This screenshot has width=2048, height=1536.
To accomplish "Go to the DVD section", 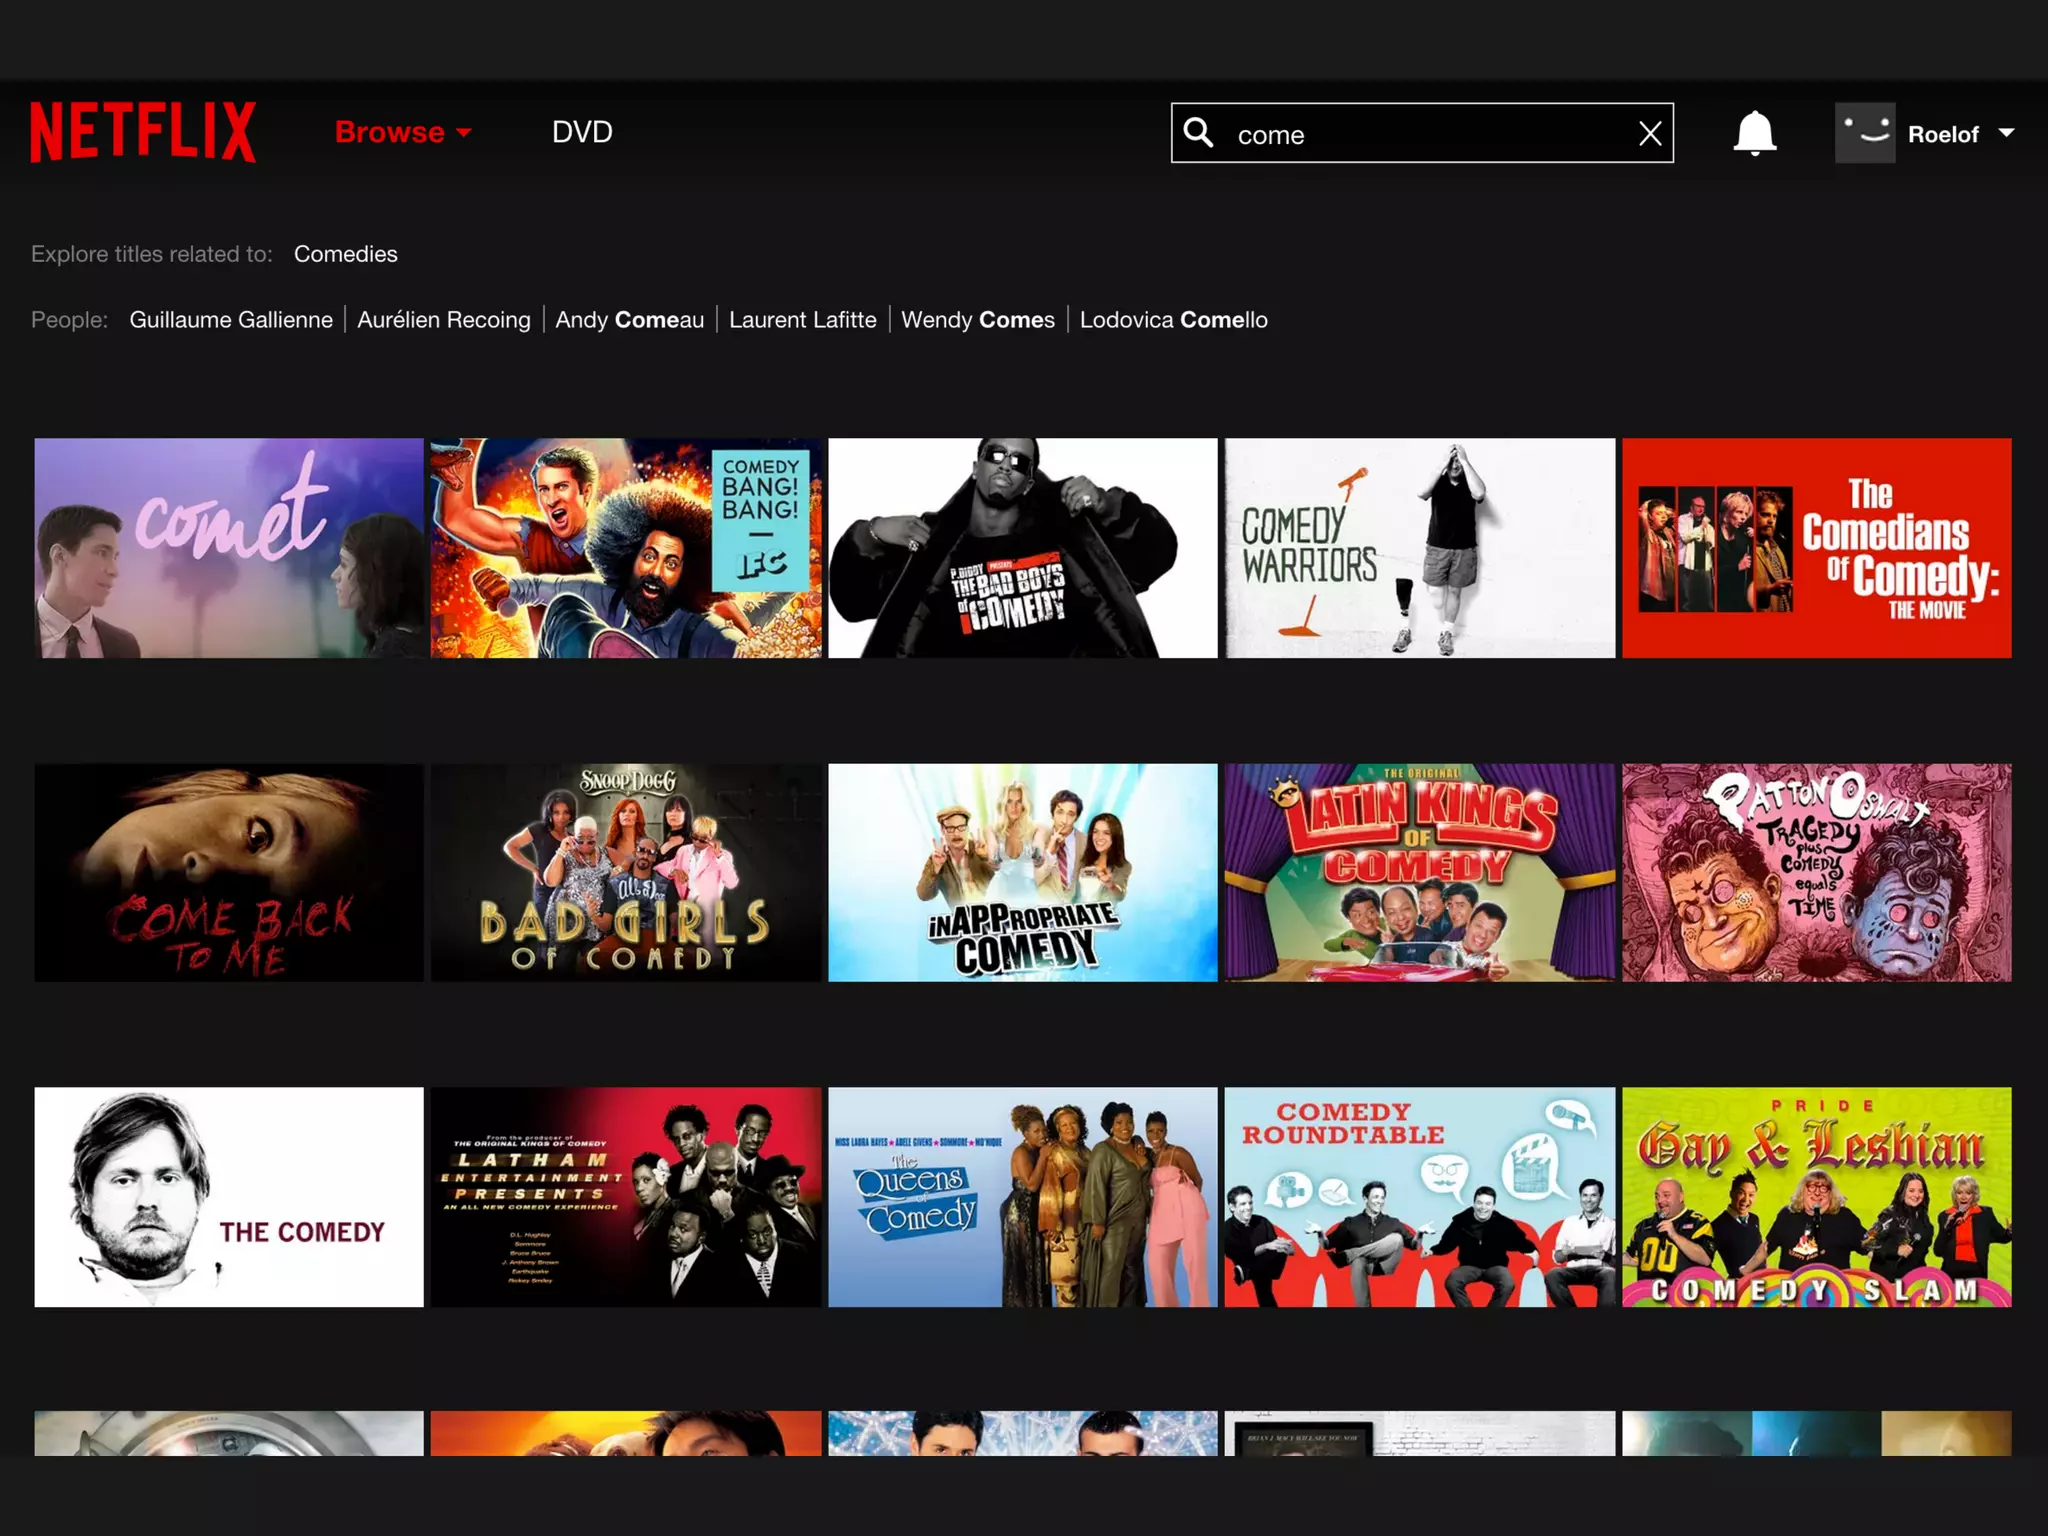I will click(582, 132).
